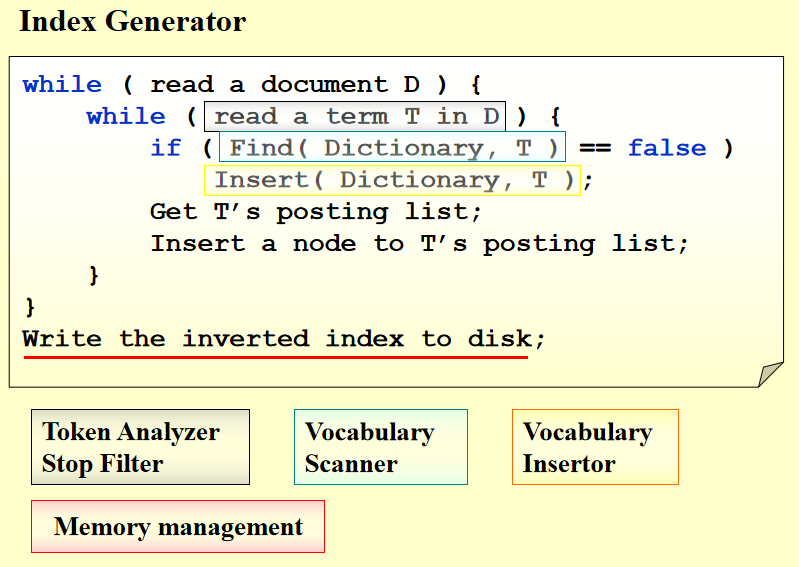The width and height of the screenshot is (799, 567).
Task: Select the yellow-outlined "Insert( Dictionary, T )" box
Action: coord(392,181)
